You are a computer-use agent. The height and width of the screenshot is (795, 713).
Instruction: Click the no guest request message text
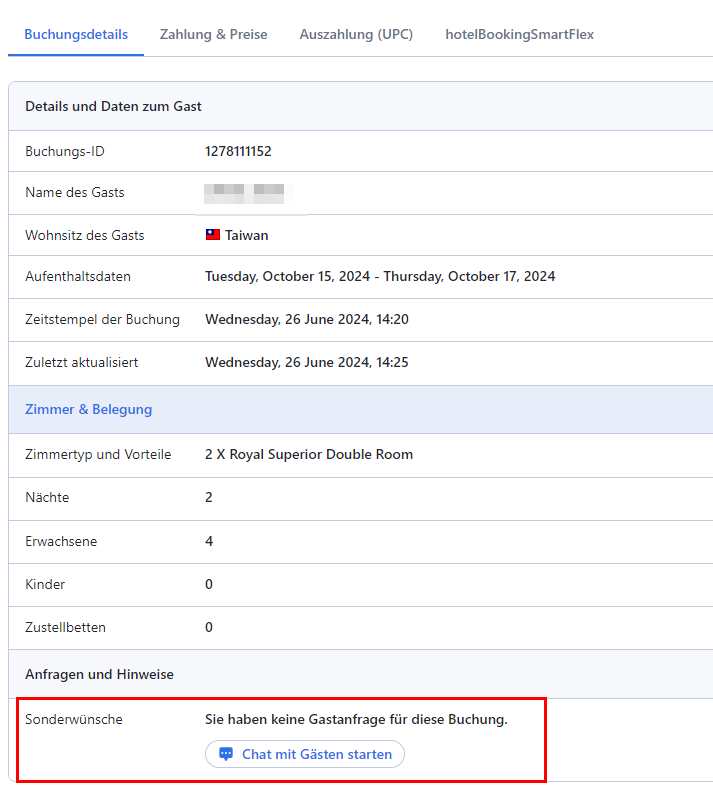(x=356, y=719)
